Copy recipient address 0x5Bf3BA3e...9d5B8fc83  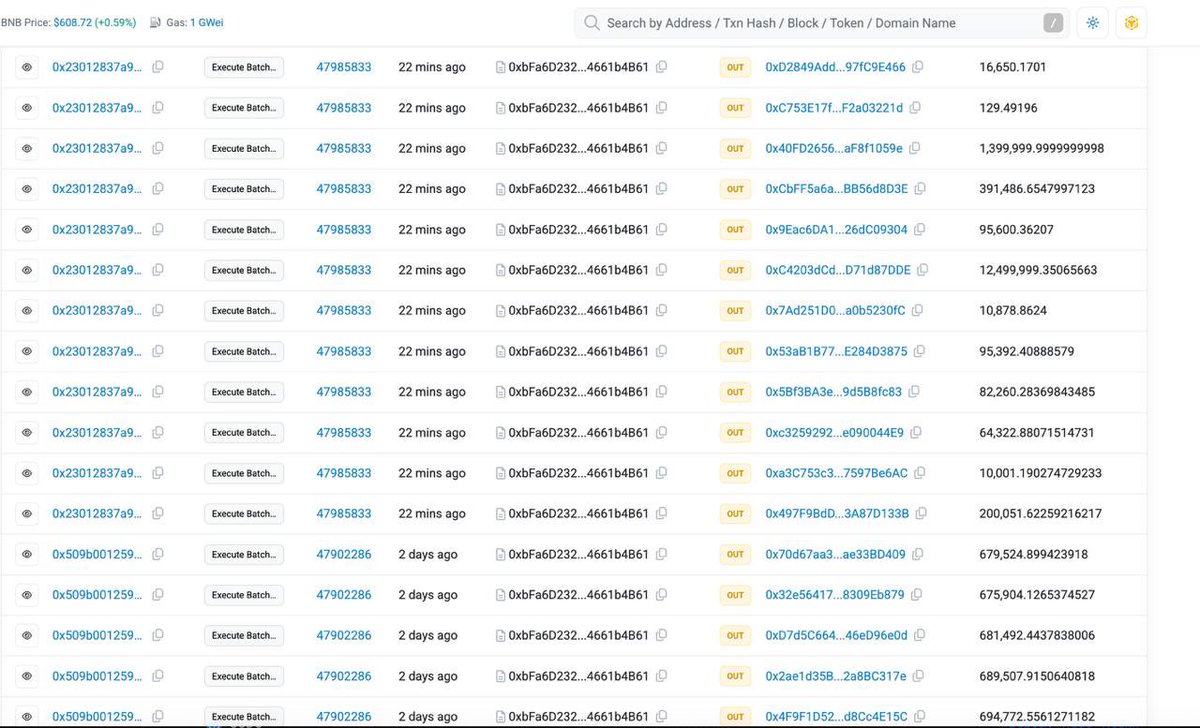point(913,392)
